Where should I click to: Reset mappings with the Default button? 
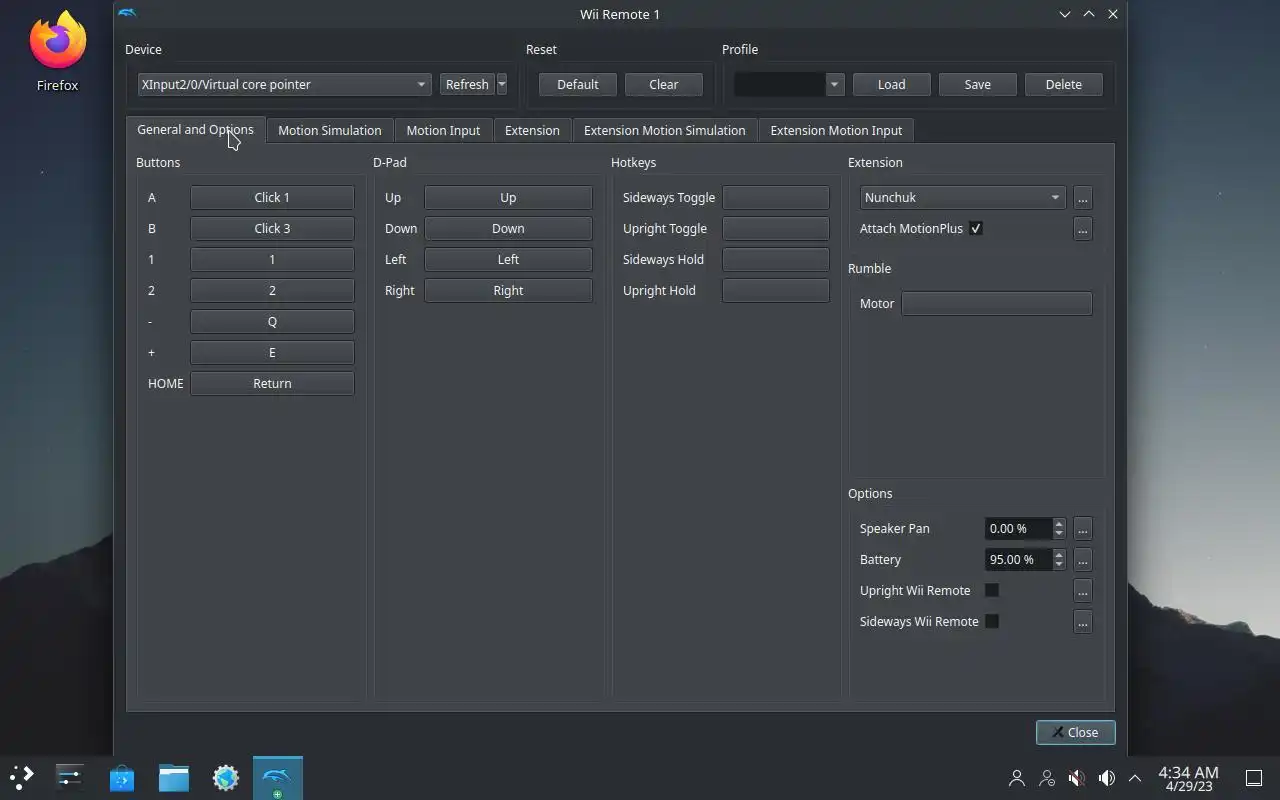tap(578, 85)
